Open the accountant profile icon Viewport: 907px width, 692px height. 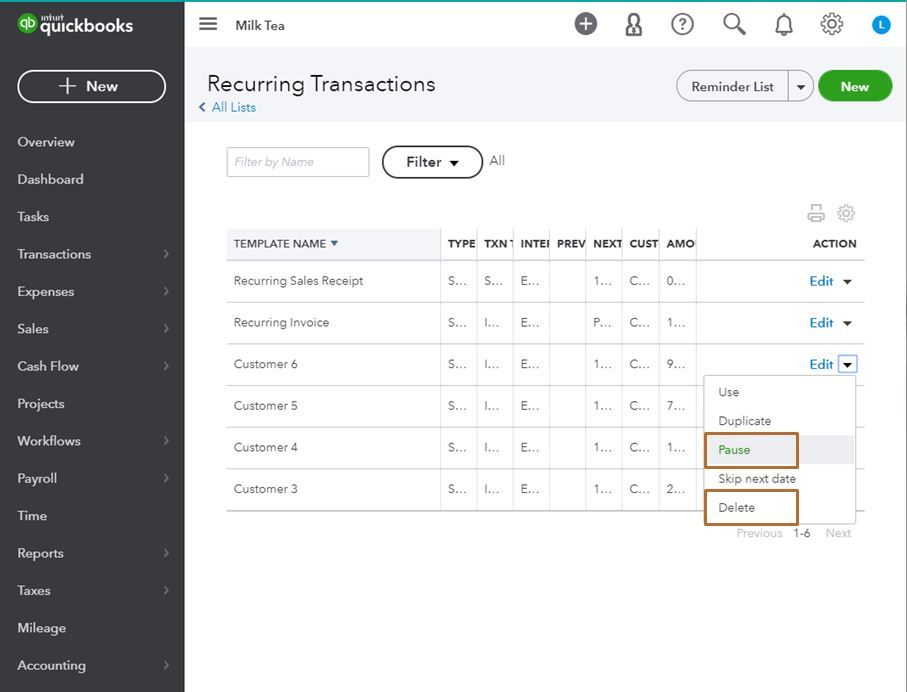point(634,24)
